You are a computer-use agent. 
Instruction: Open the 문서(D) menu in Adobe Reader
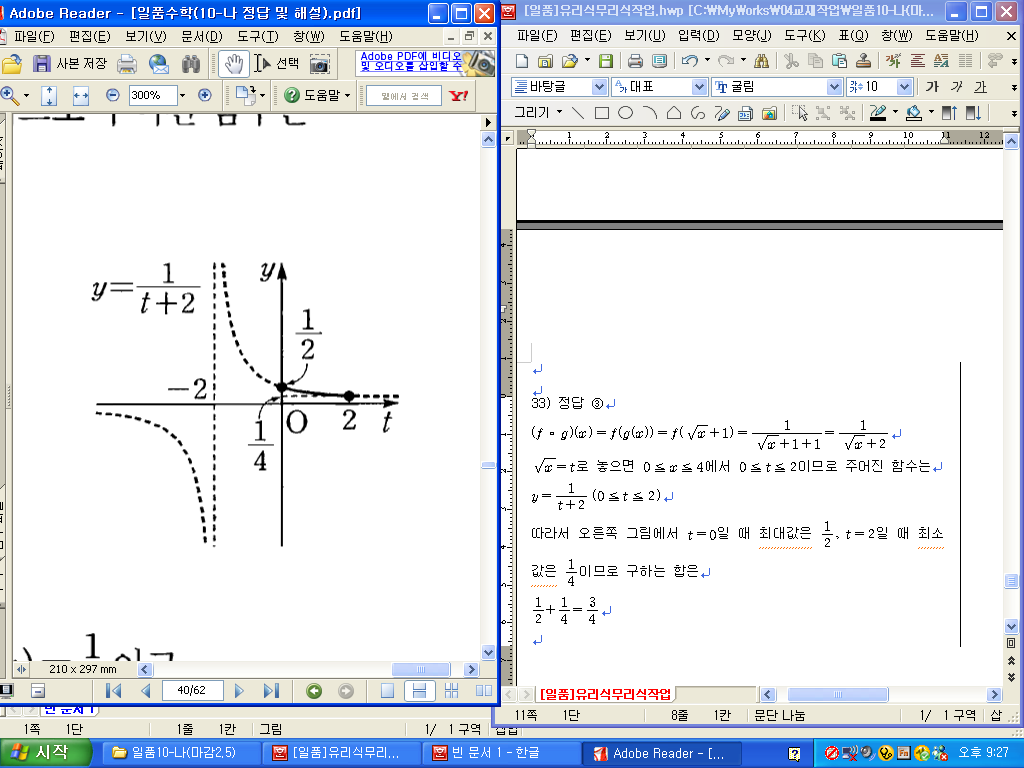[x=201, y=36]
